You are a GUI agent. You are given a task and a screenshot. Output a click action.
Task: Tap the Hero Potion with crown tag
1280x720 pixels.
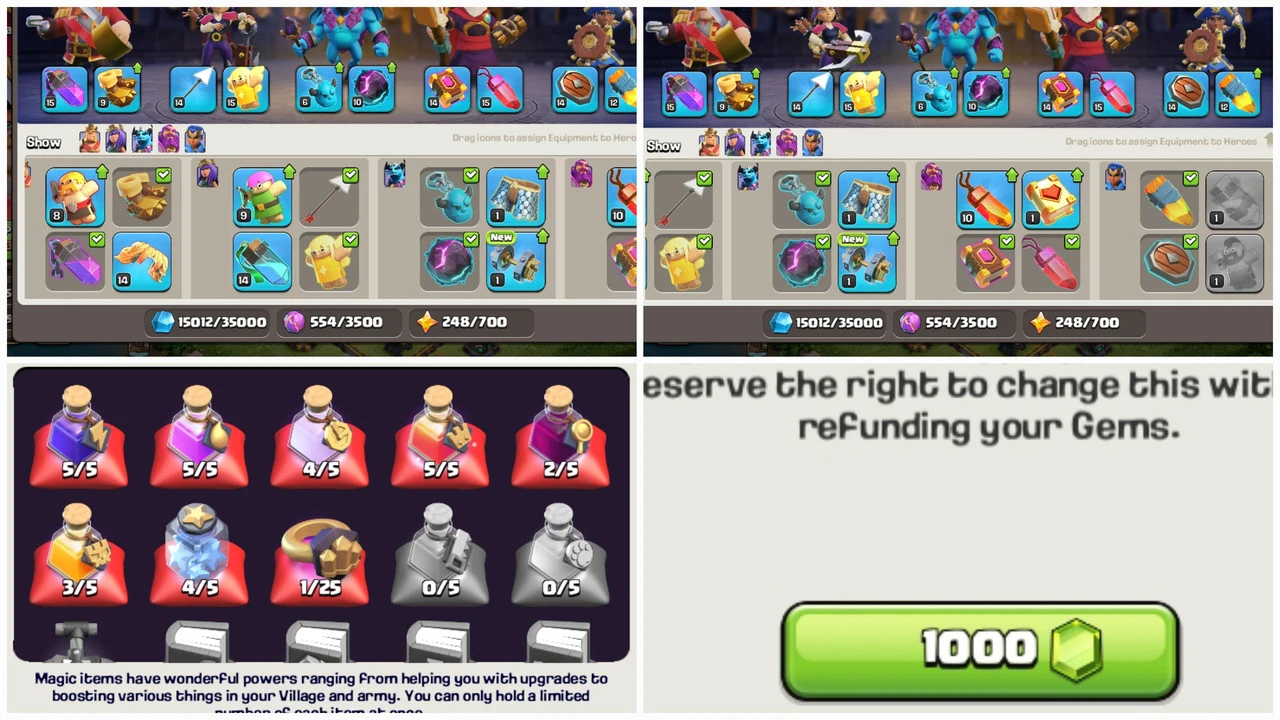coord(441,437)
